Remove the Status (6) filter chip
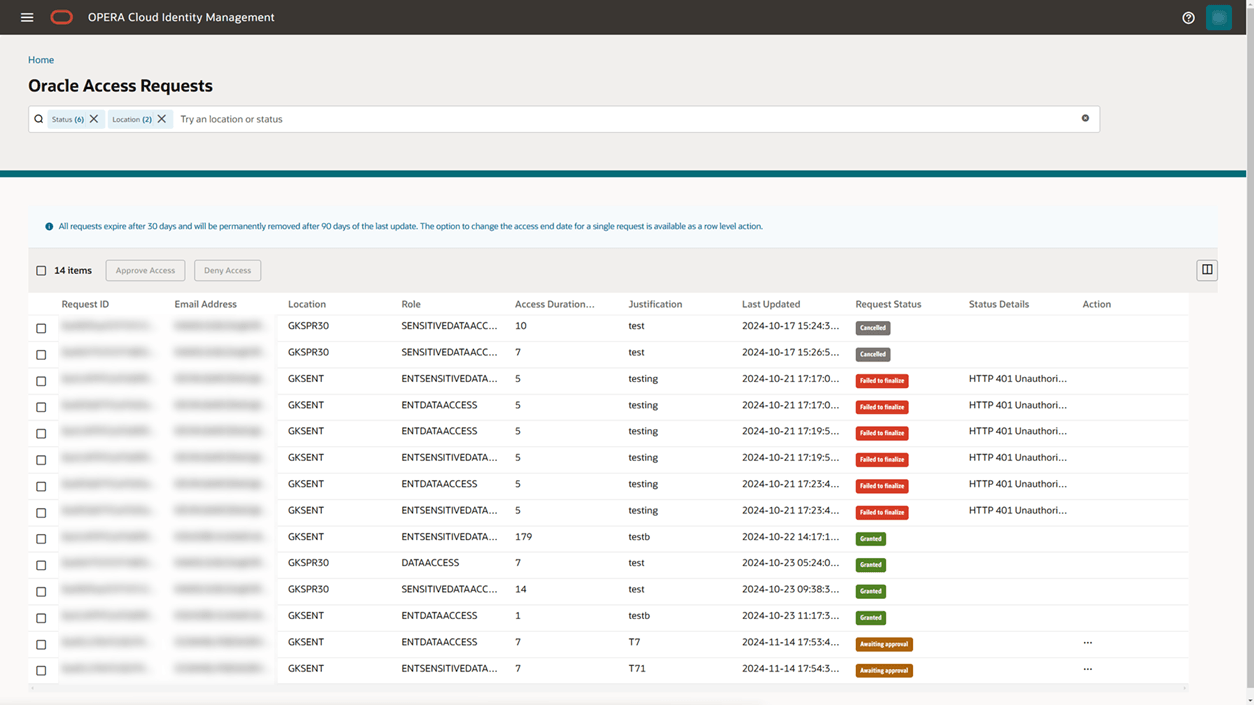The image size is (1254, 705). (94, 119)
